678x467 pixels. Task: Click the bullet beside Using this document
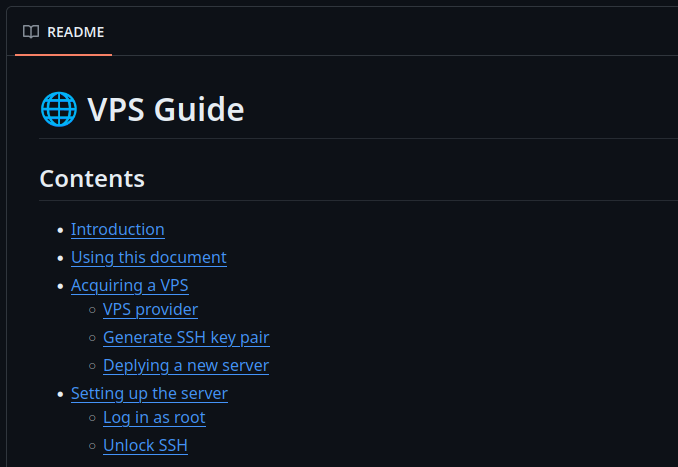(x=59, y=258)
